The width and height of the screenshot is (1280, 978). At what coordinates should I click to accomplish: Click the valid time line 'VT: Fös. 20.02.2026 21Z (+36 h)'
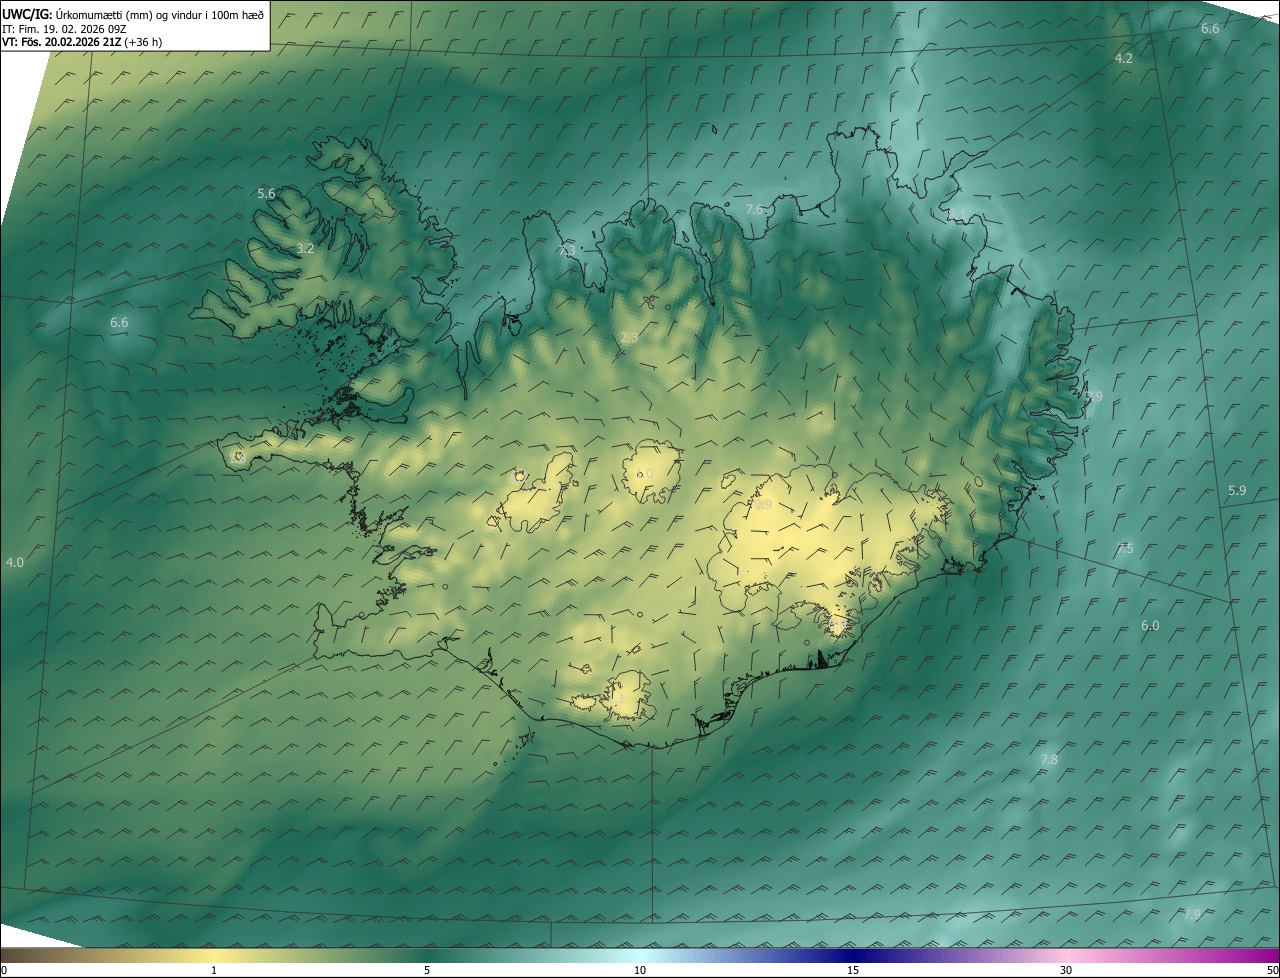point(82,42)
